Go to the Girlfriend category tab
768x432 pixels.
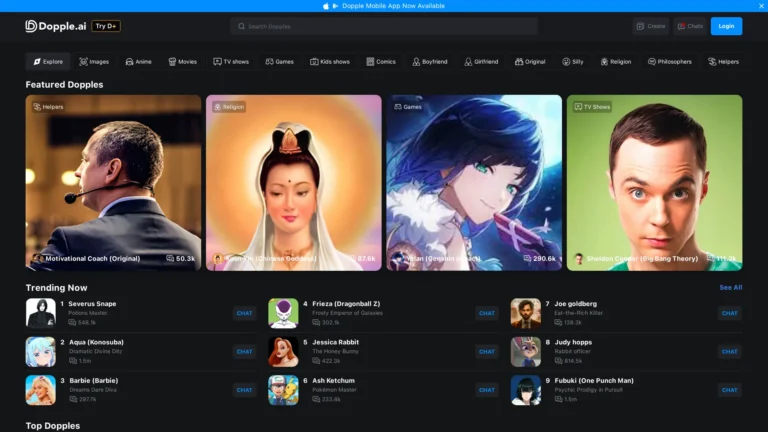(x=480, y=62)
